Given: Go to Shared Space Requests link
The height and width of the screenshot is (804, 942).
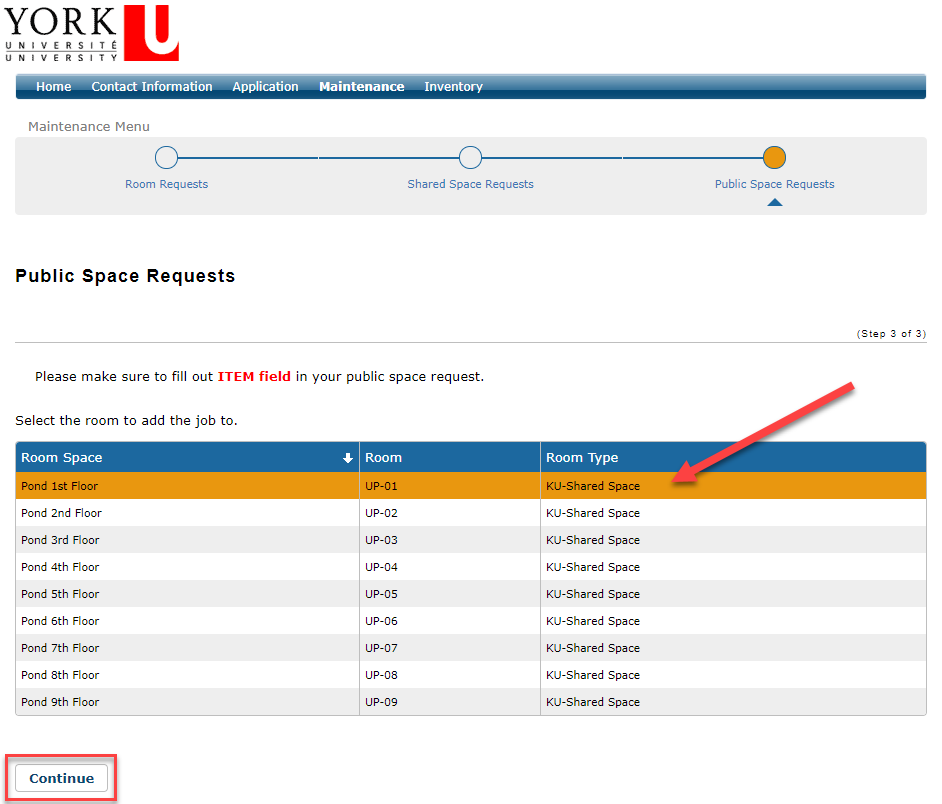Looking at the screenshot, I should click(x=470, y=184).
